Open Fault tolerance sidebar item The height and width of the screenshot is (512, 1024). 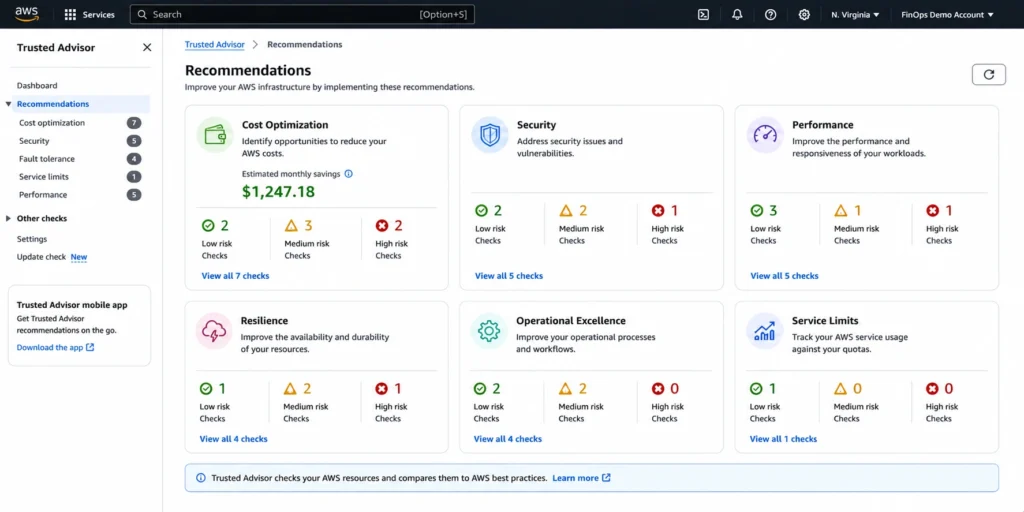(x=47, y=159)
